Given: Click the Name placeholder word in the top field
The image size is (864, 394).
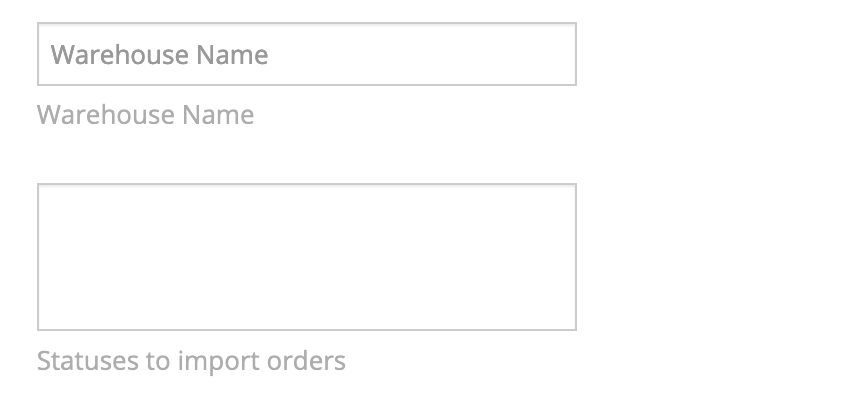Looking at the screenshot, I should coord(232,55).
